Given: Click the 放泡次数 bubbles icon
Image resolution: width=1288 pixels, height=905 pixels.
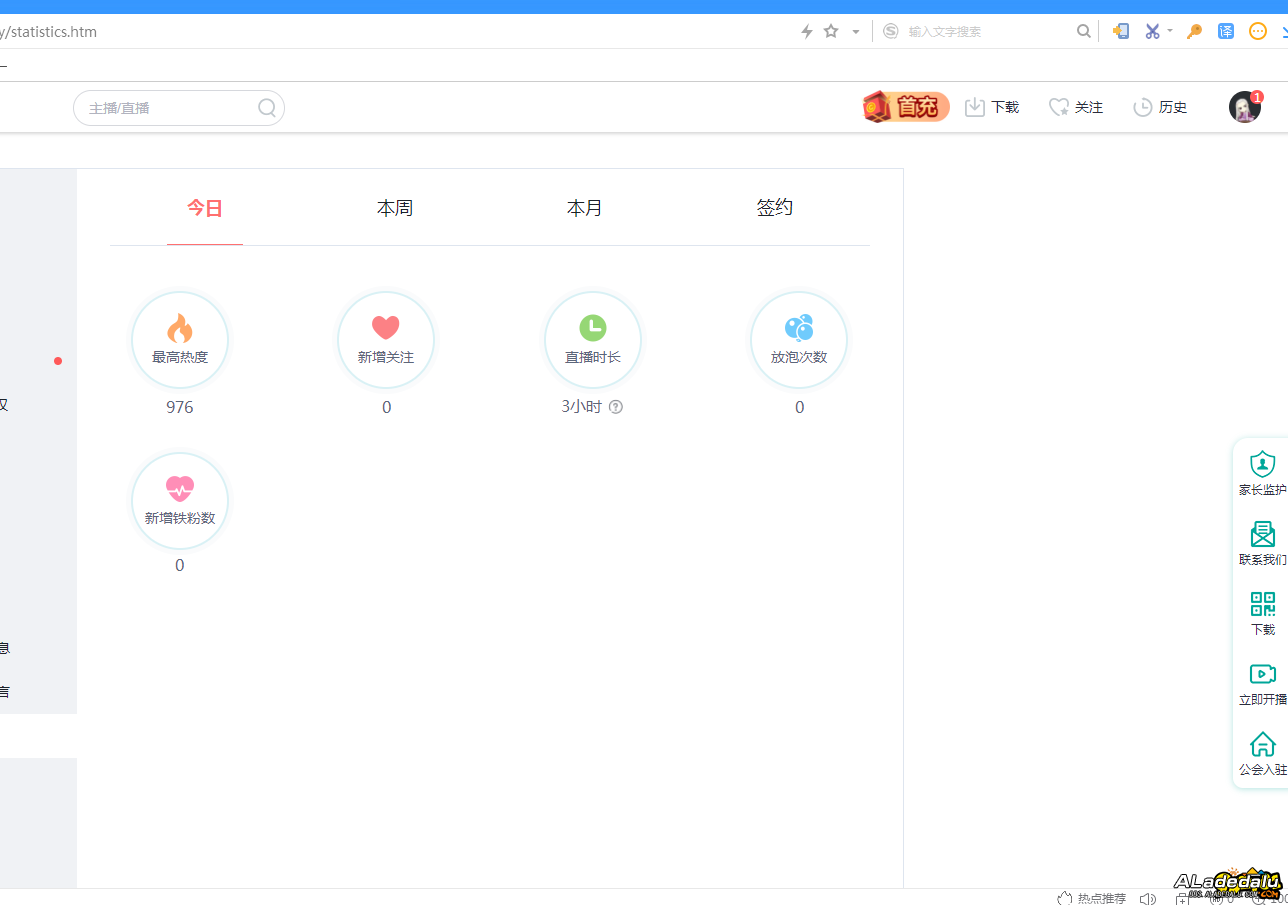Looking at the screenshot, I should tap(799, 328).
